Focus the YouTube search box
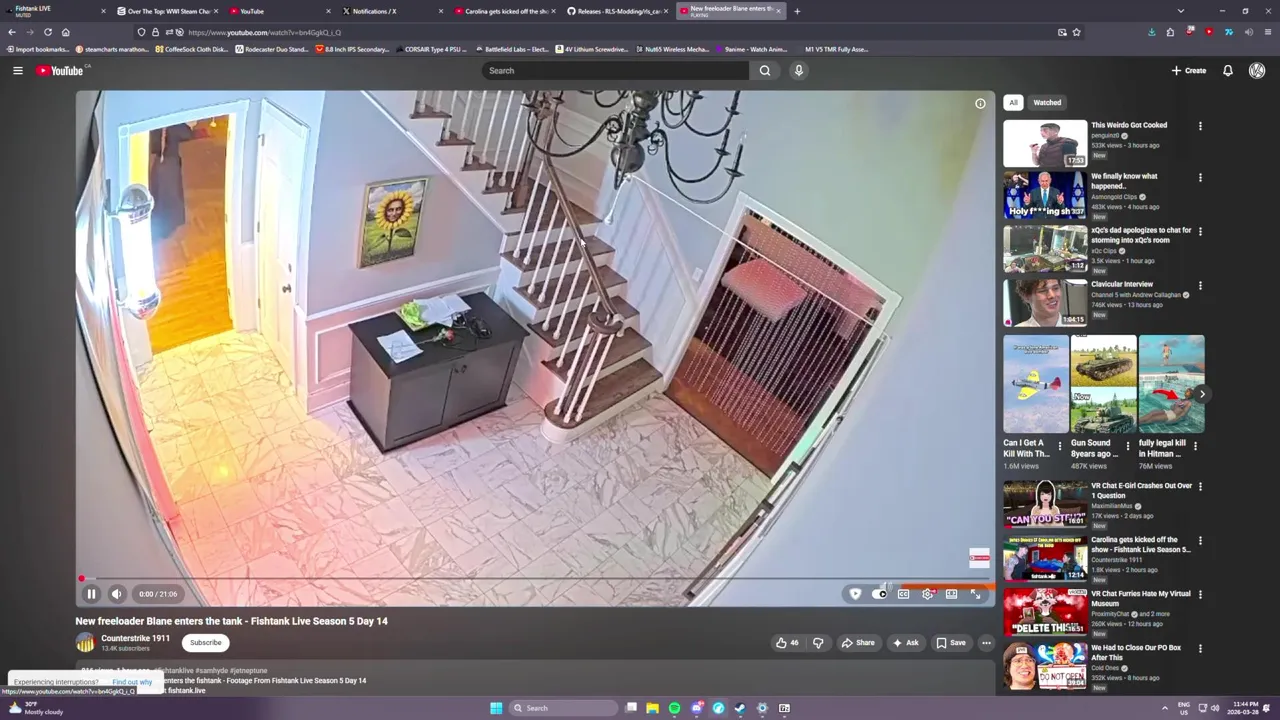The width and height of the screenshot is (1280, 720). [615, 70]
